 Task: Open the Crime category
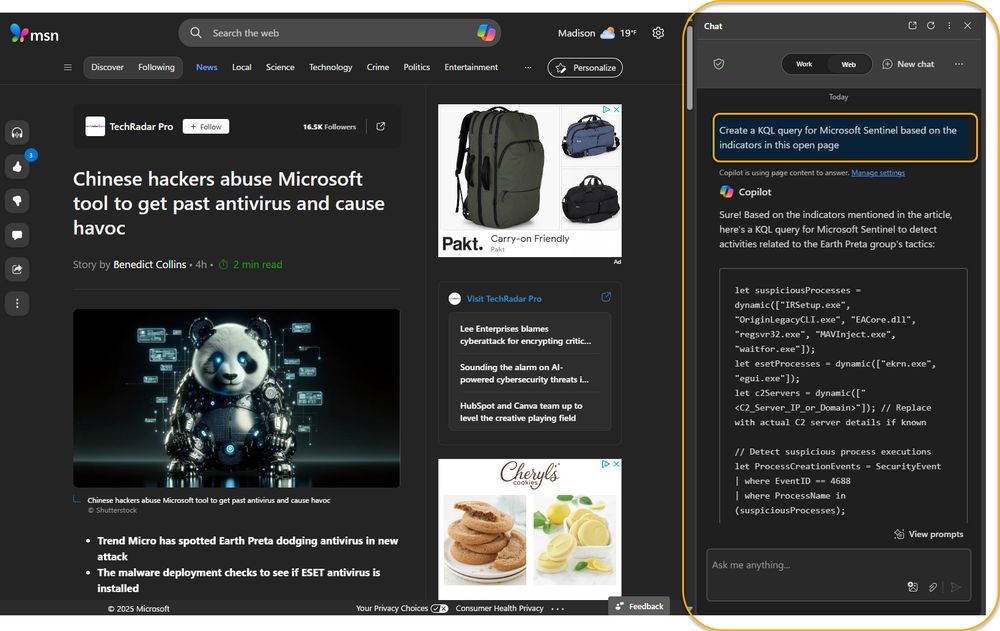(378, 67)
